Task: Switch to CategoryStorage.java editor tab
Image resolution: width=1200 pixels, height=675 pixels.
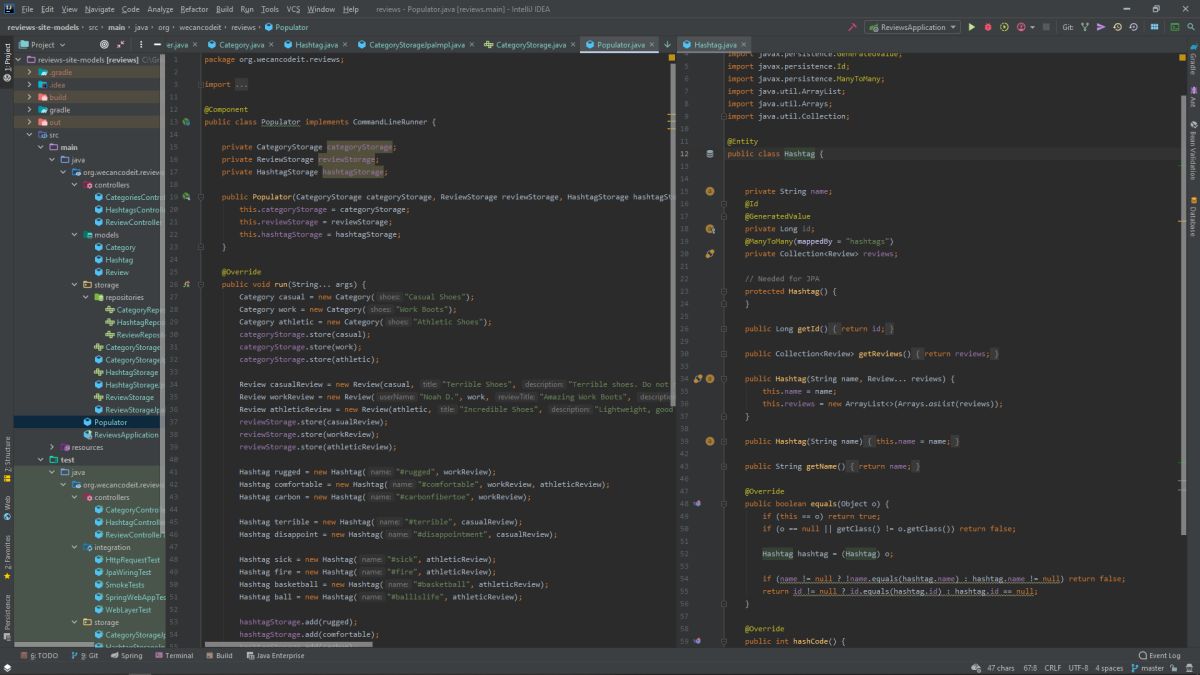Action: point(531,45)
